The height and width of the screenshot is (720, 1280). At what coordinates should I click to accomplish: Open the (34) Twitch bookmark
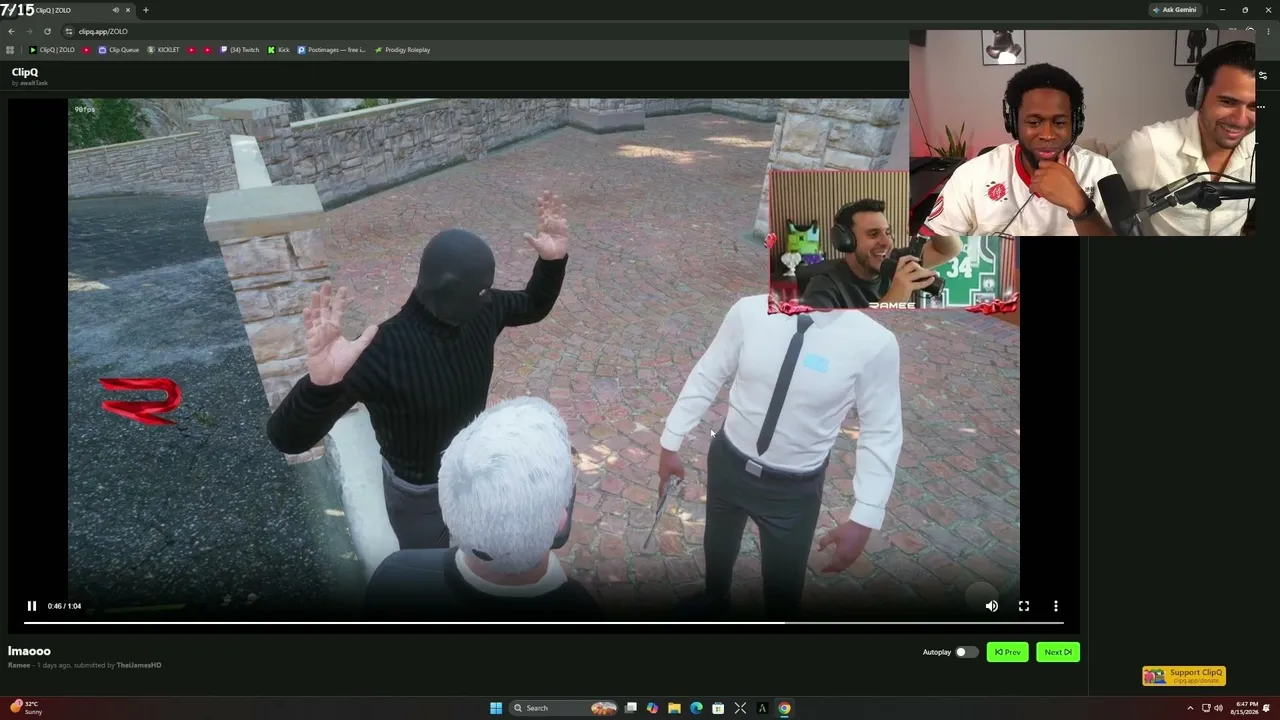[x=239, y=50]
